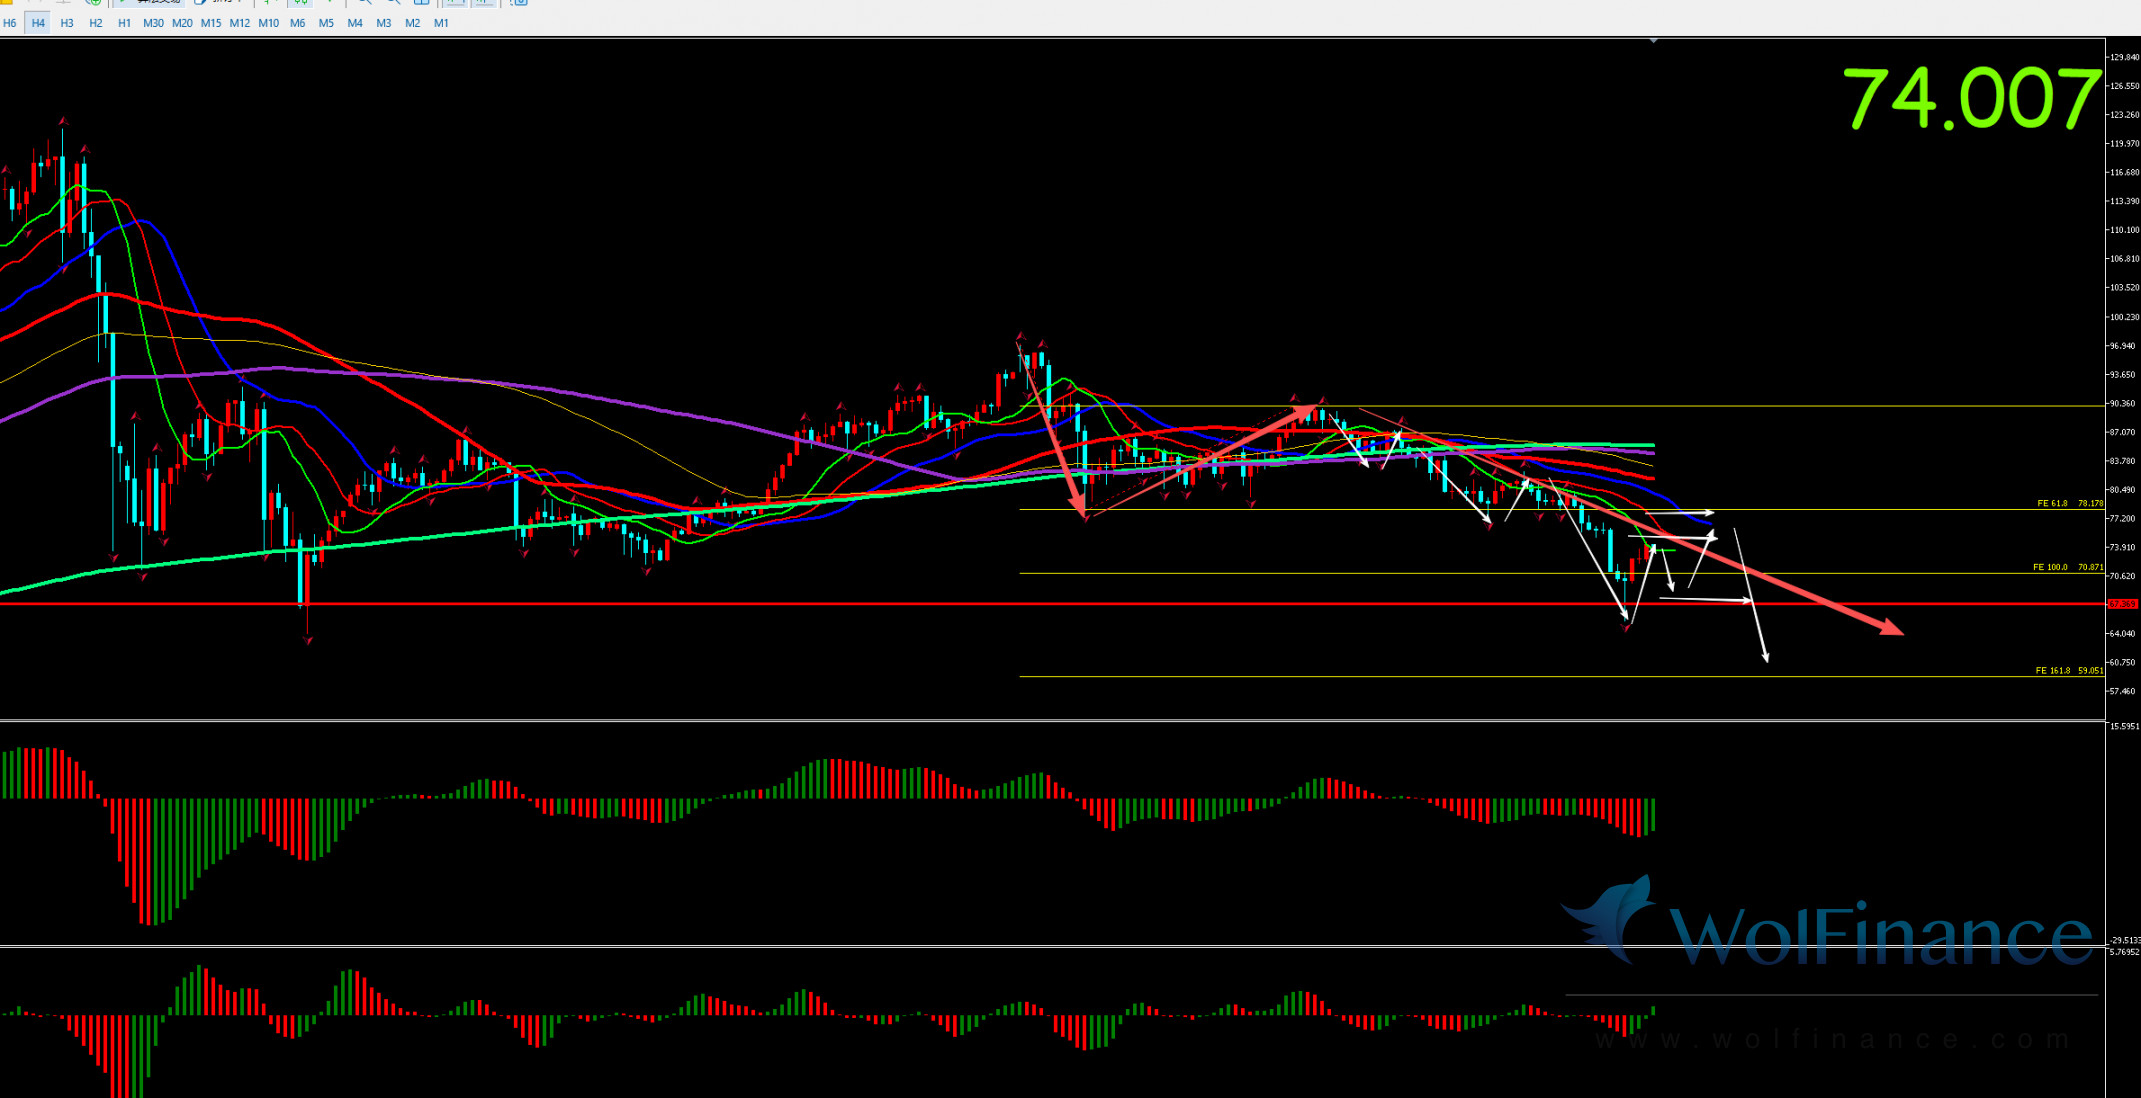
Task: Switch to M5 timeframe
Action: 326,23
